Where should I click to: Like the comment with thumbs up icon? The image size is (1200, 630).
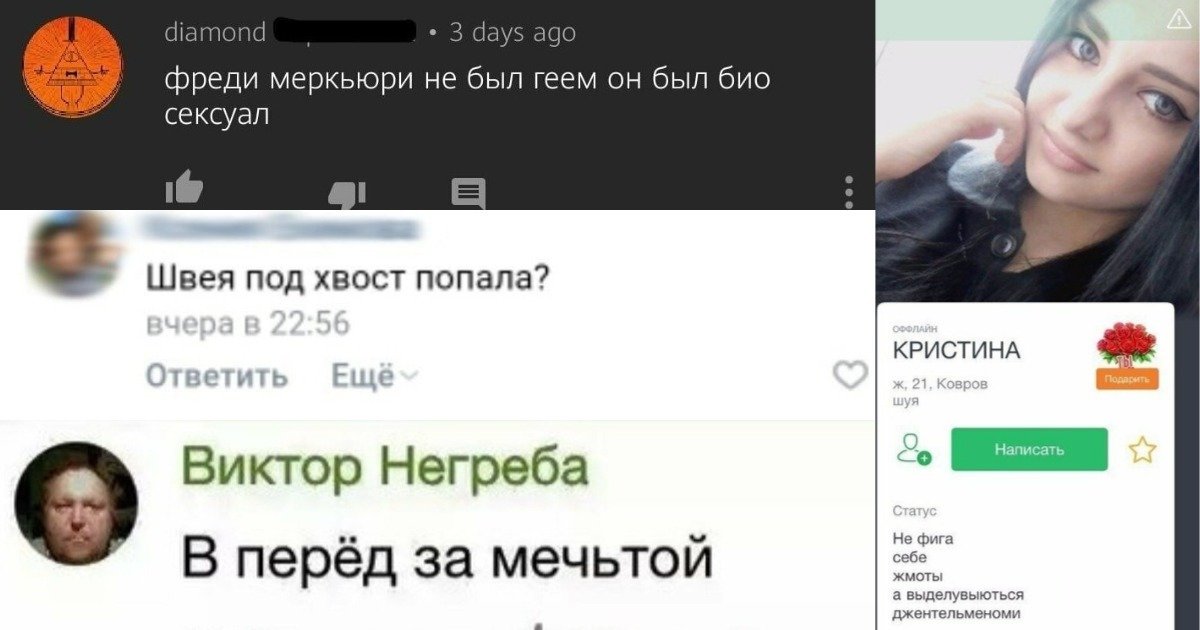point(184,190)
